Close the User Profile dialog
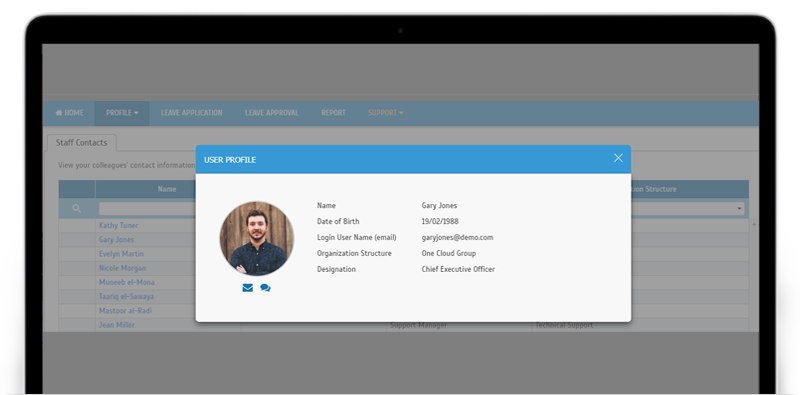800x395 pixels. tap(618, 158)
